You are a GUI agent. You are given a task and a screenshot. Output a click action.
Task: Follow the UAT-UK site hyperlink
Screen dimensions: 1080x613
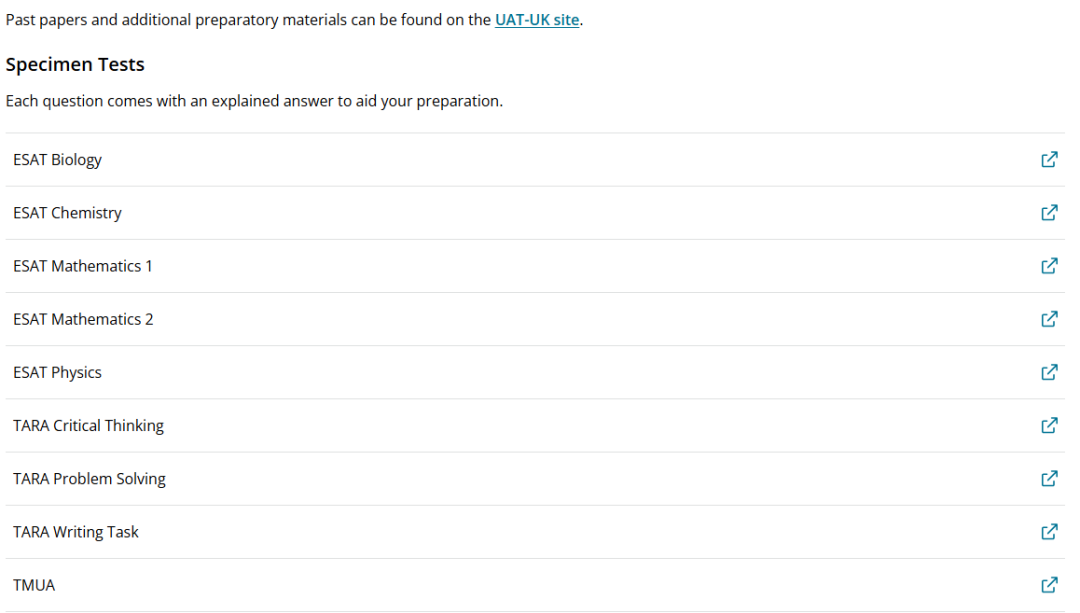coord(537,20)
